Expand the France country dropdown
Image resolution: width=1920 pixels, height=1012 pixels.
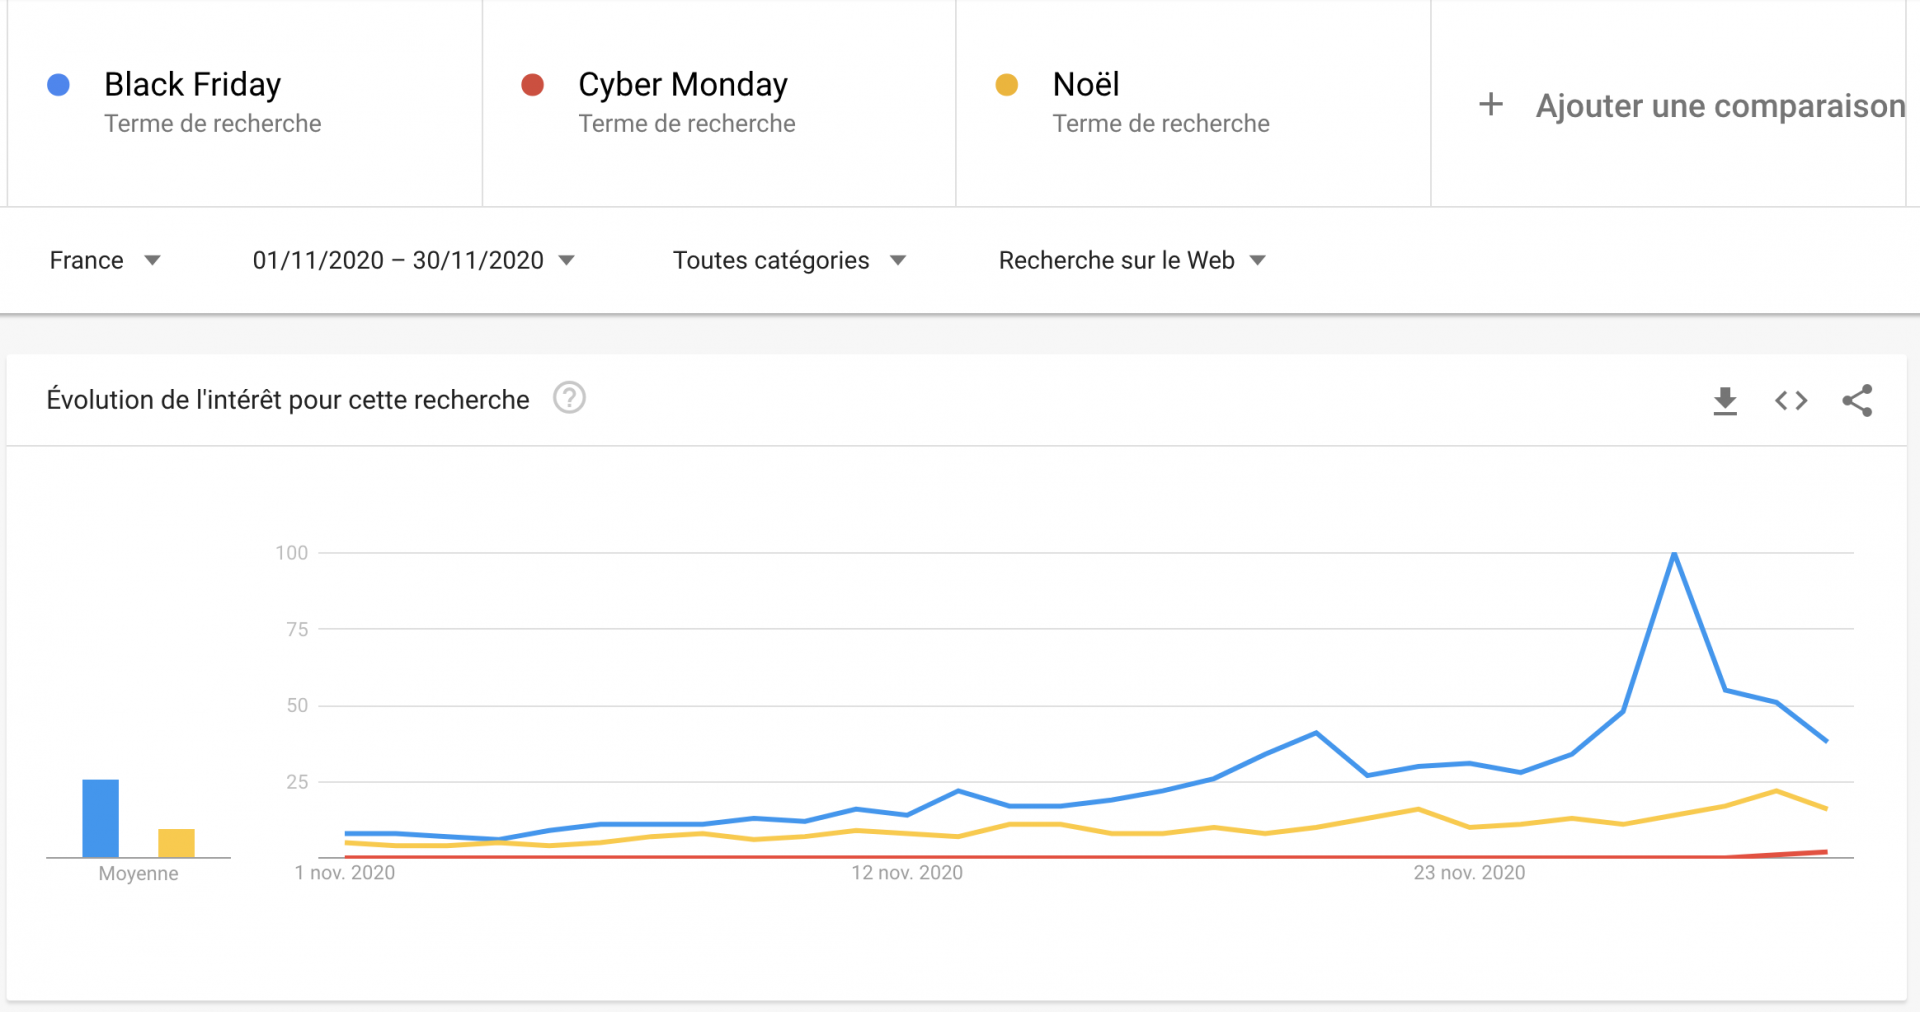coord(105,260)
